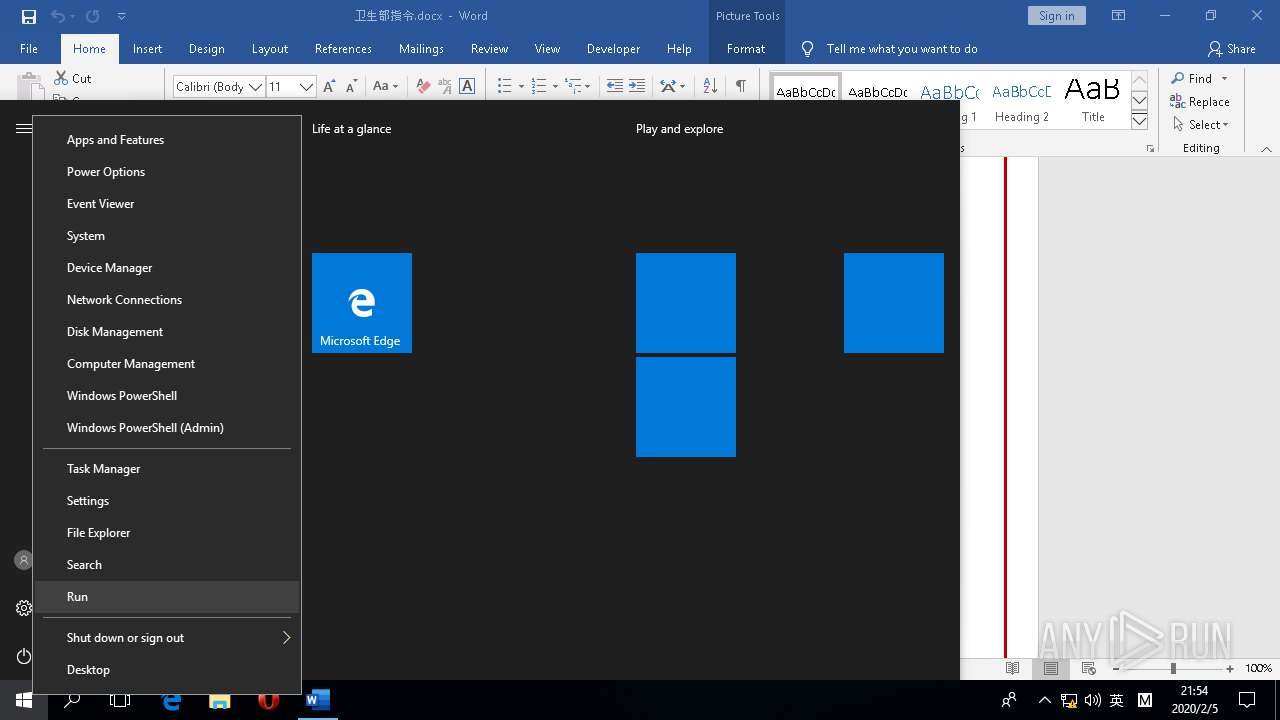The height and width of the screenshot is (720, 1280).
Task: Select Run in the context menu
Action: click(167, 597)
